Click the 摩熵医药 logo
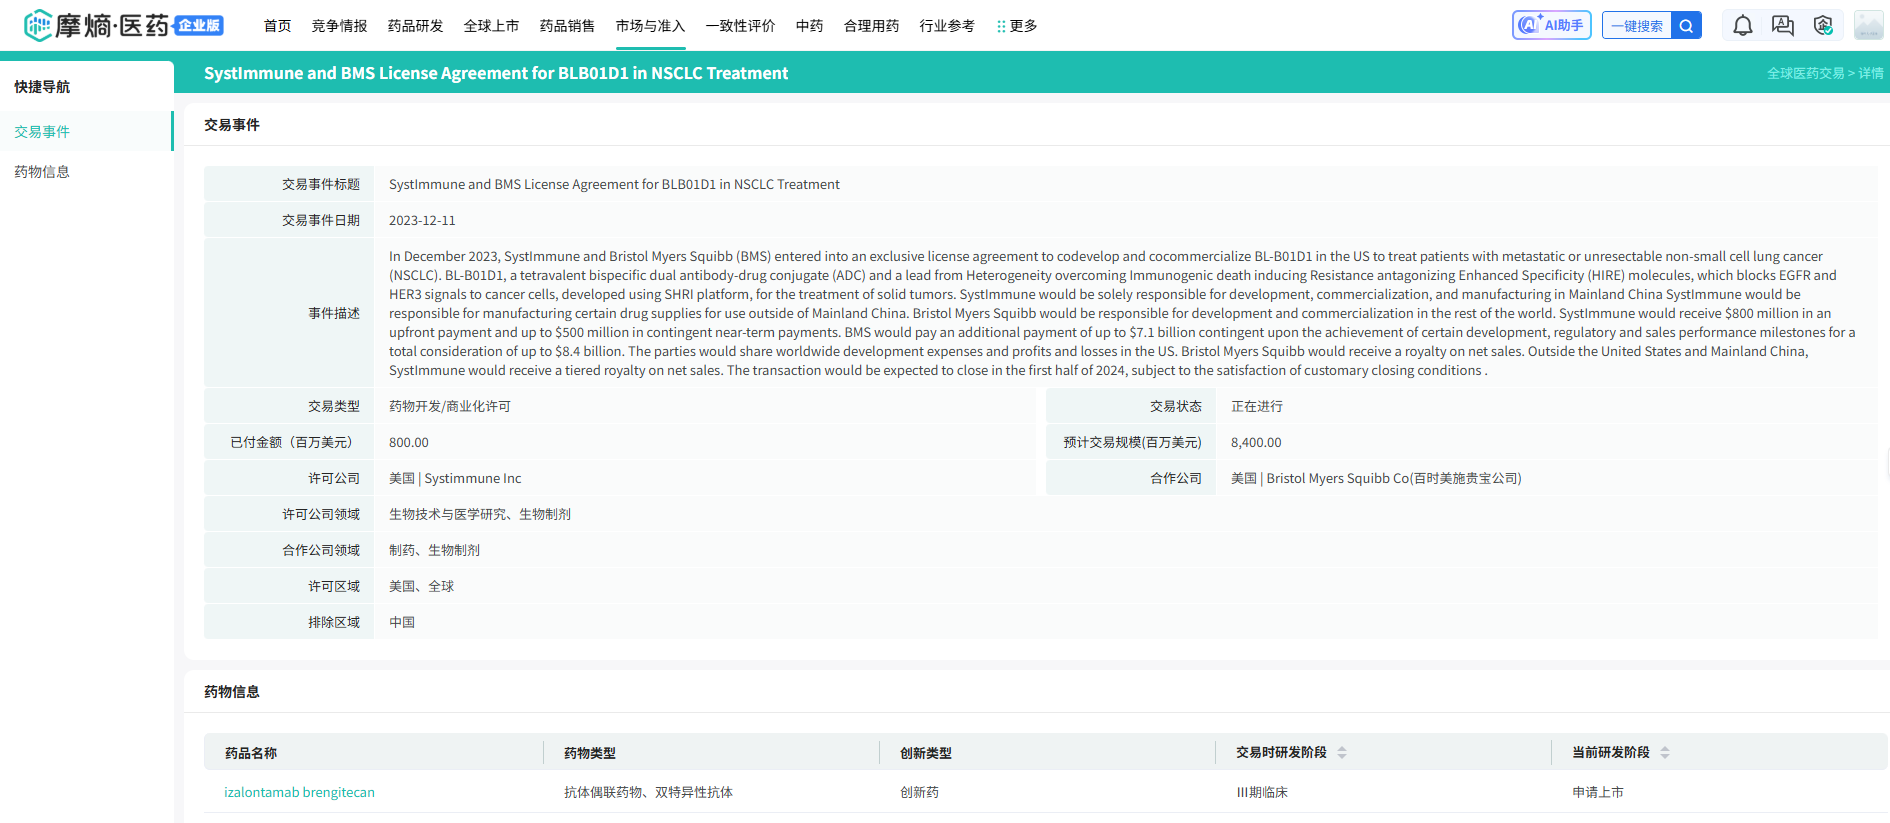This screenshot has width=1890, height=823. click(x=110, y=25)
